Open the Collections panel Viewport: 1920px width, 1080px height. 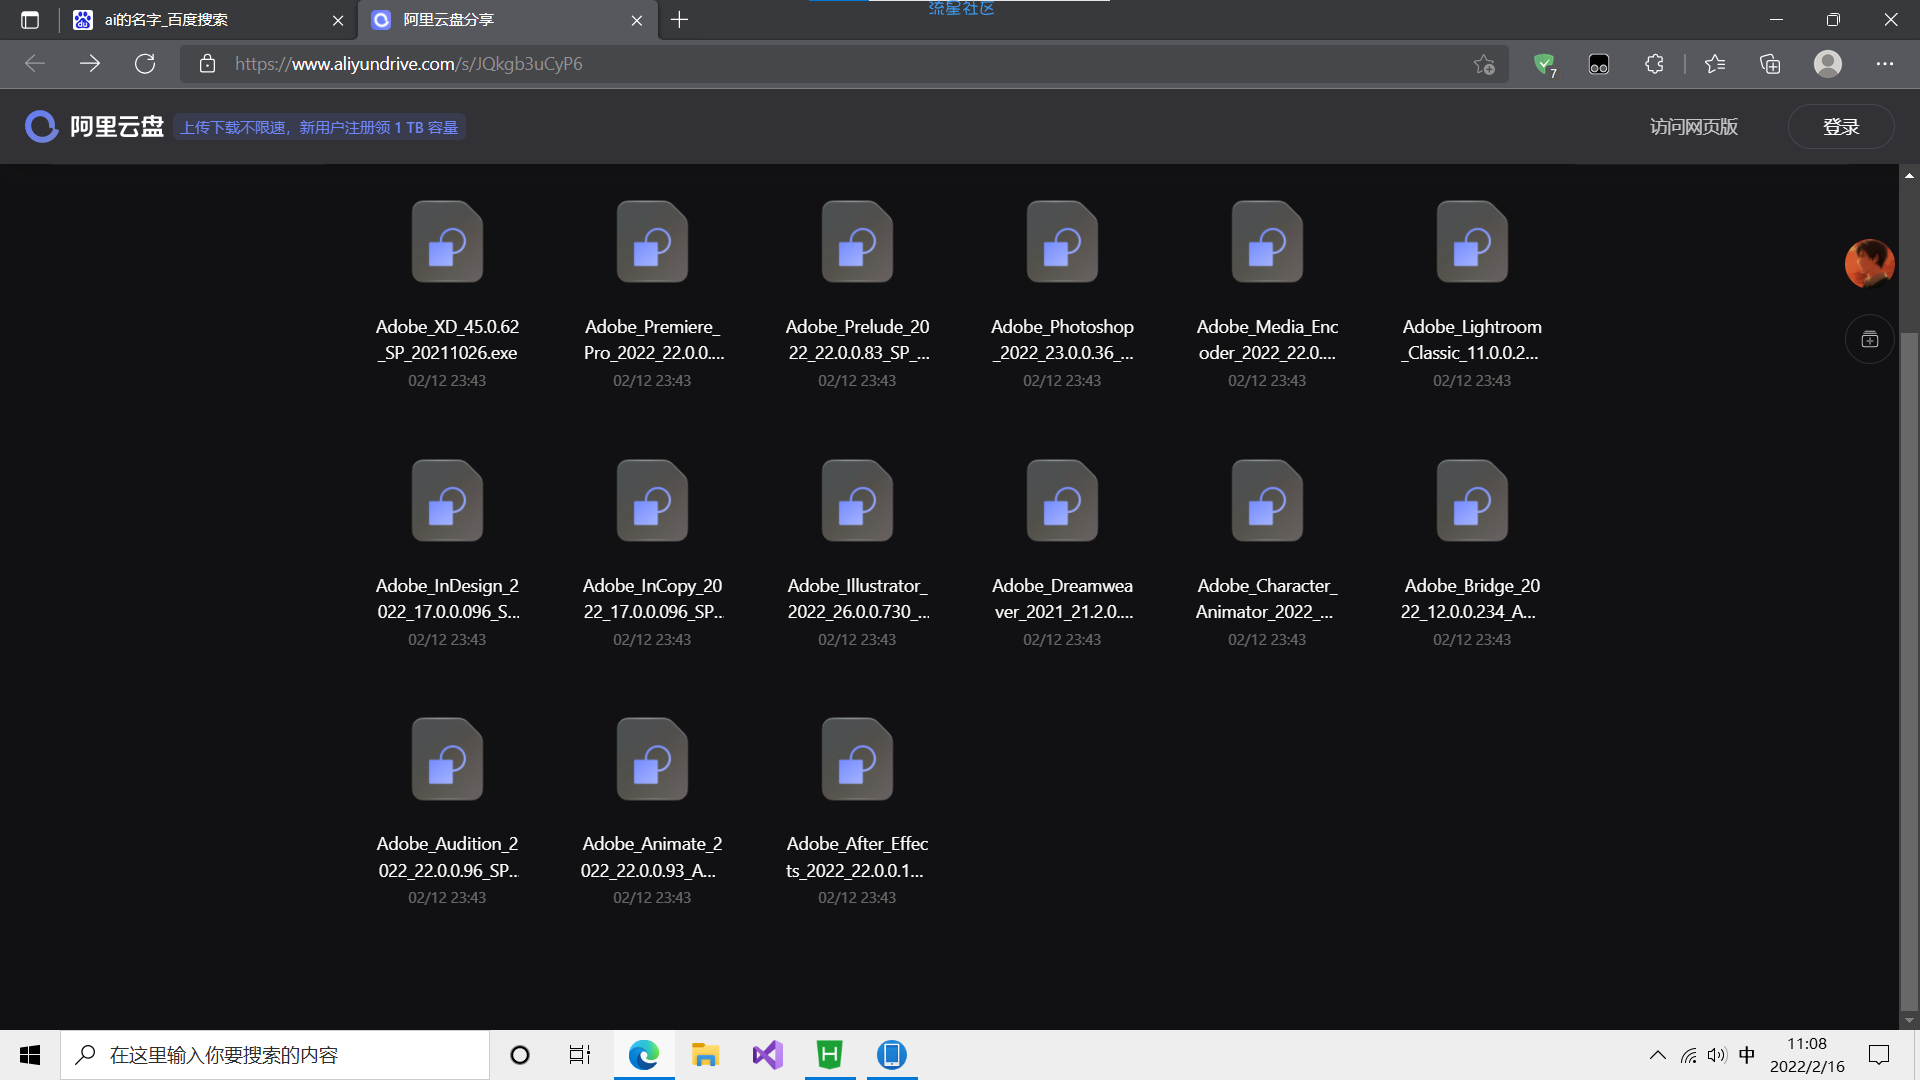tap(1770, 64)
